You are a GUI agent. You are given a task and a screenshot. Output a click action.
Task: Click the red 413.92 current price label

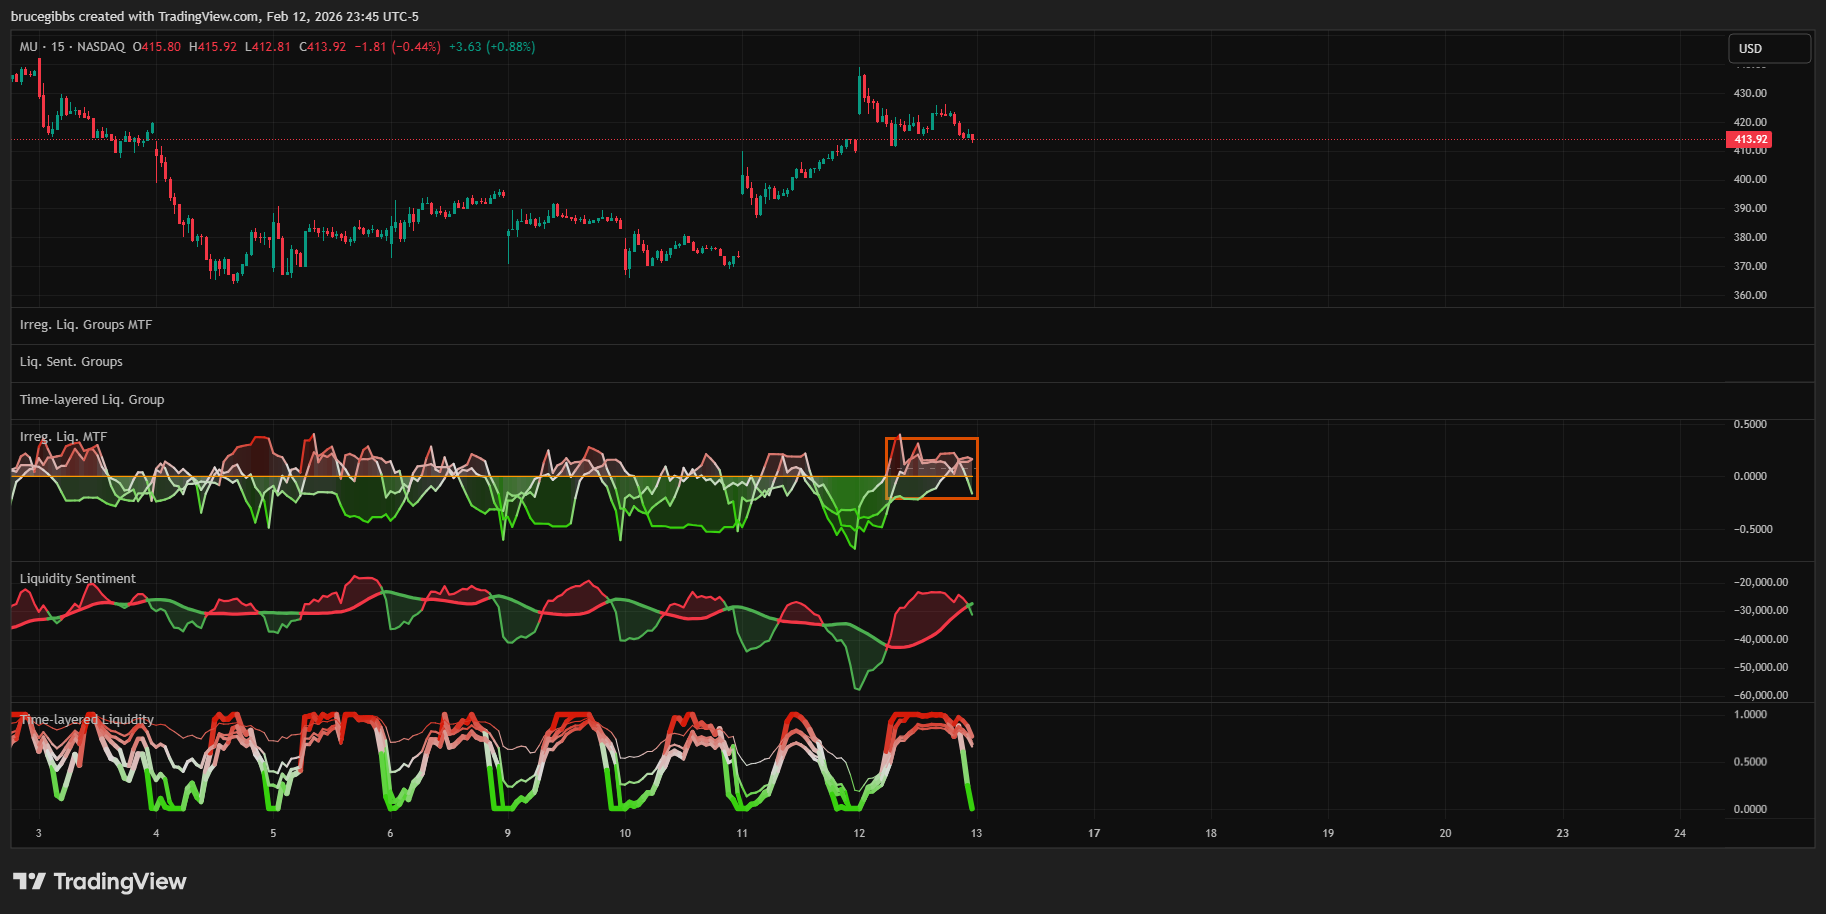1749,140
